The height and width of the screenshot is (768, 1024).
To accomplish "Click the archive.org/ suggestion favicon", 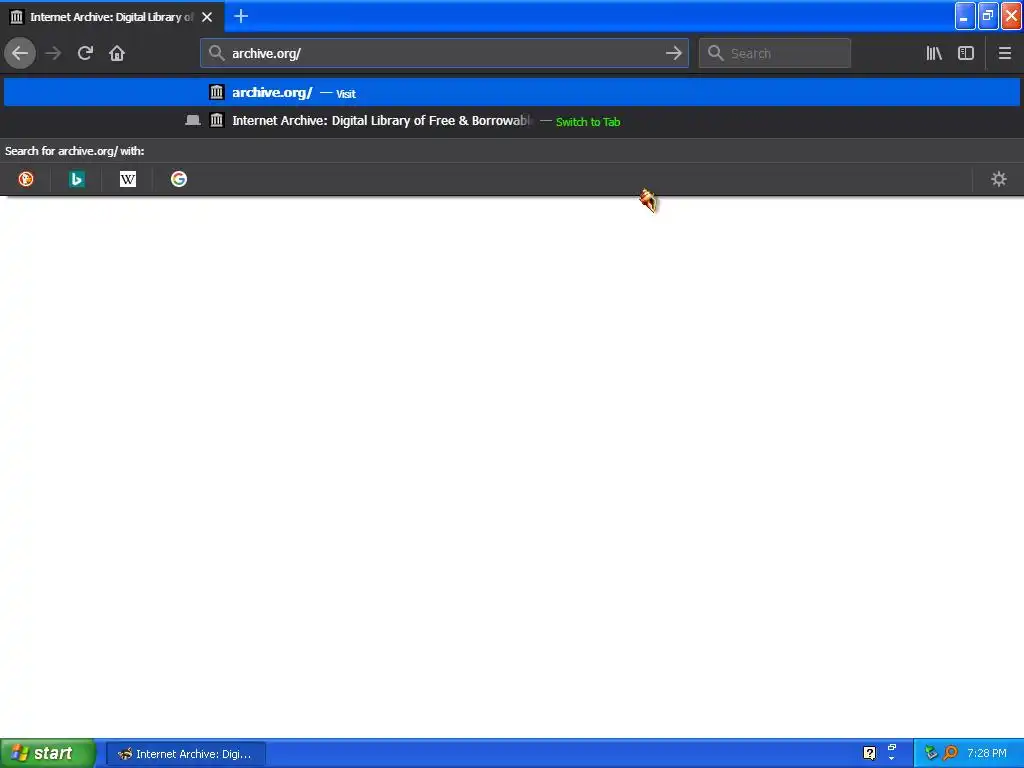I will click(217, 92).
